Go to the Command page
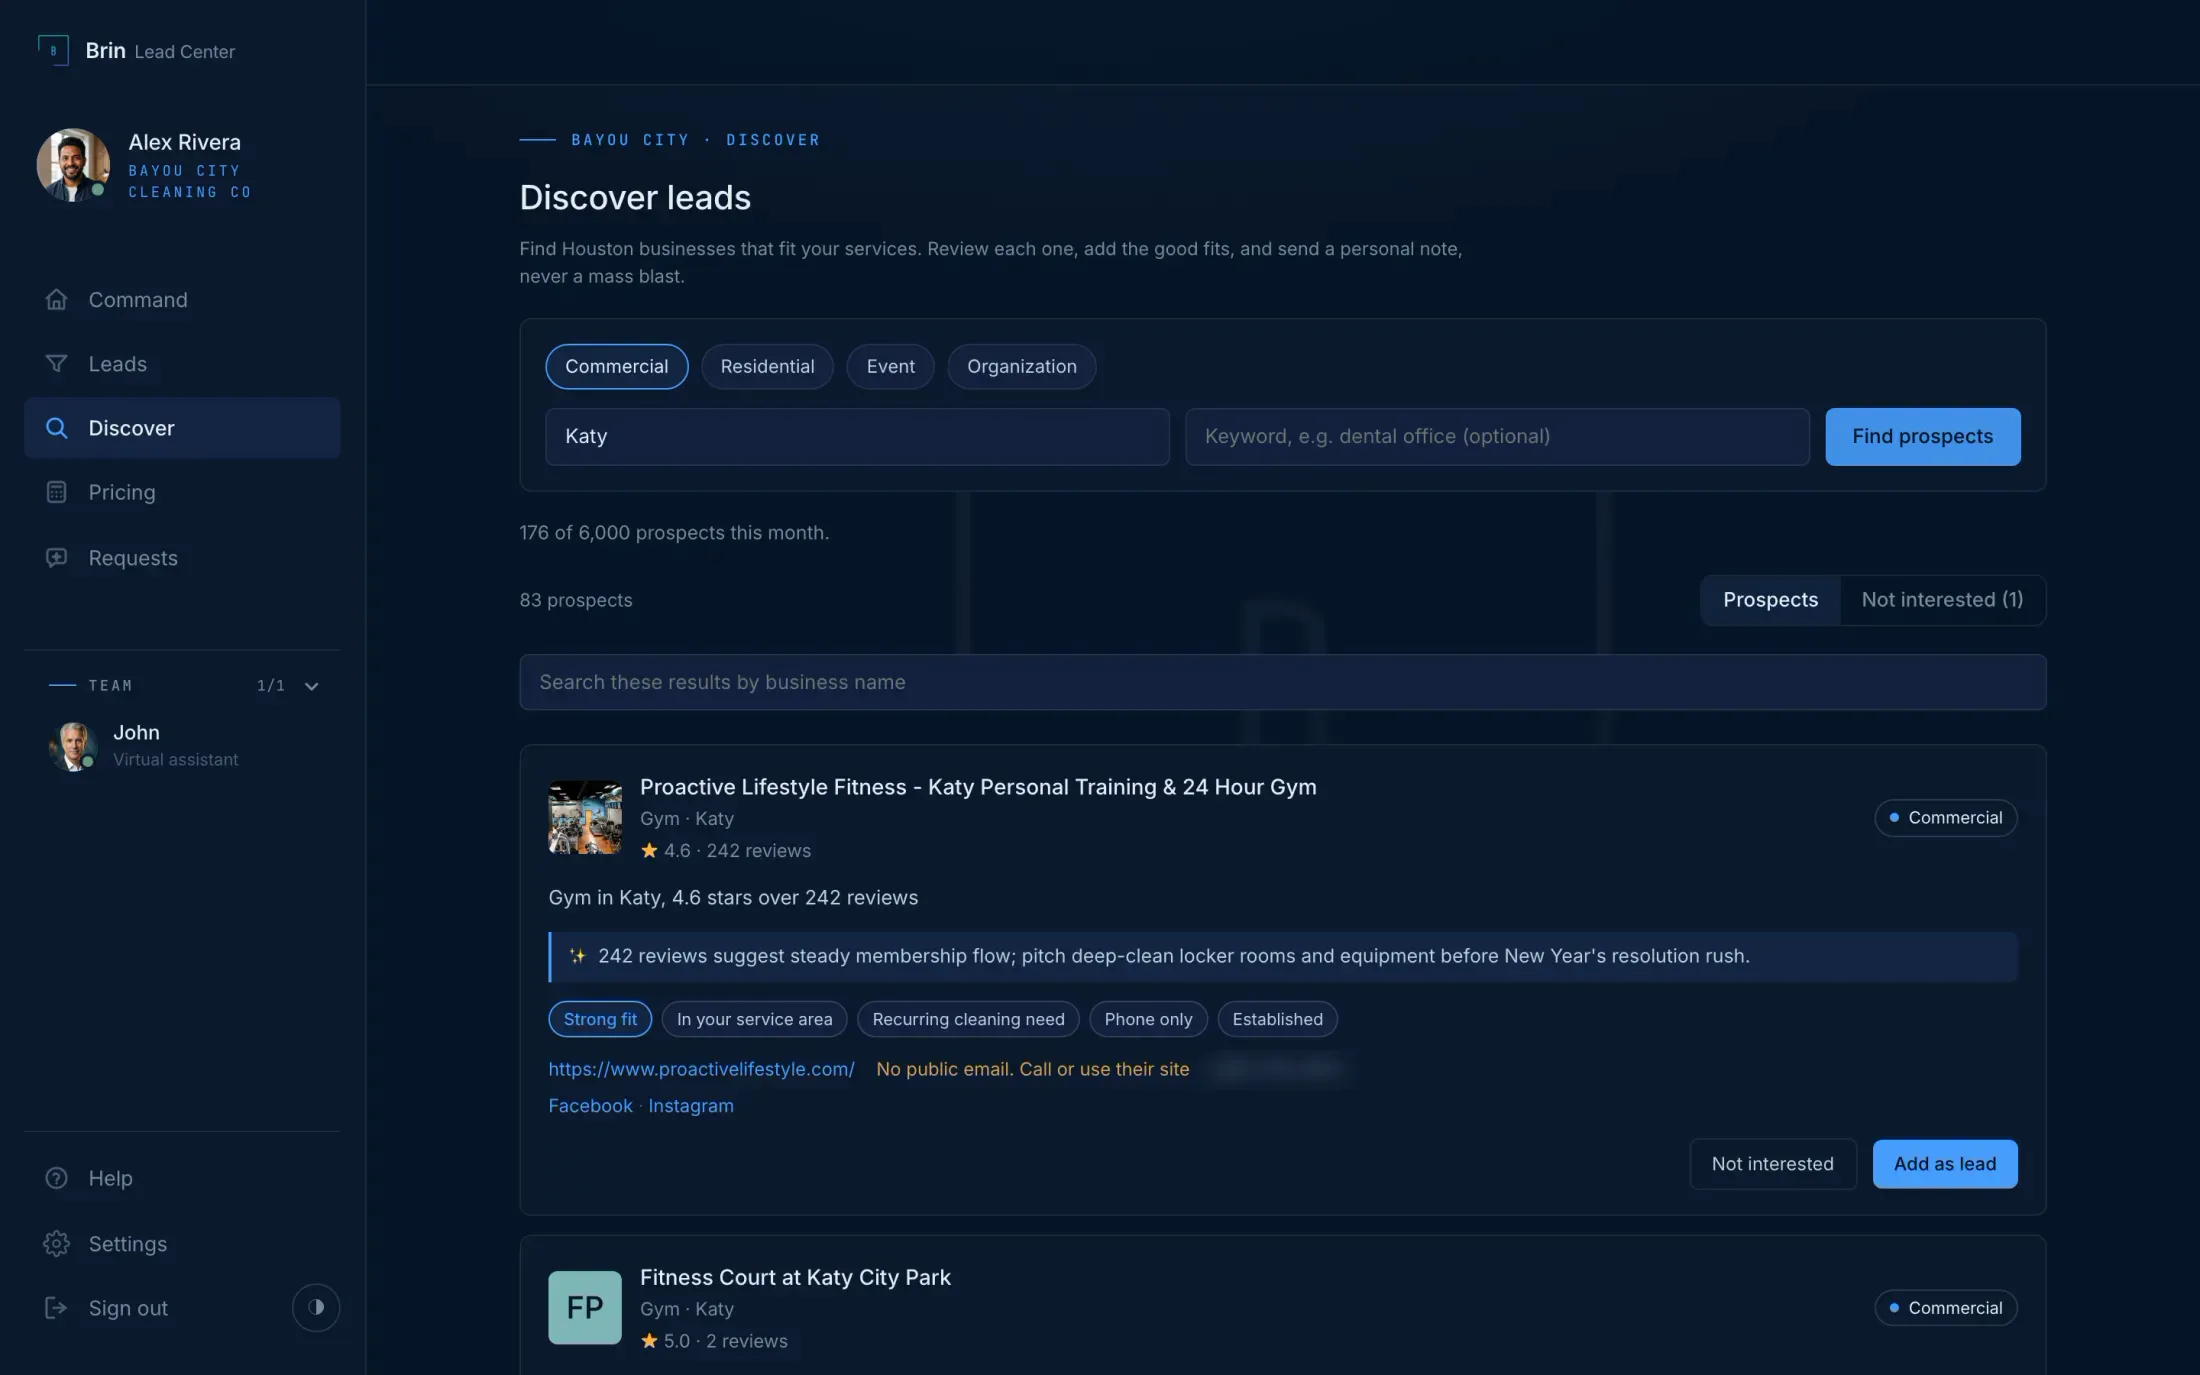2200x1375 pixels. (182, 300)
